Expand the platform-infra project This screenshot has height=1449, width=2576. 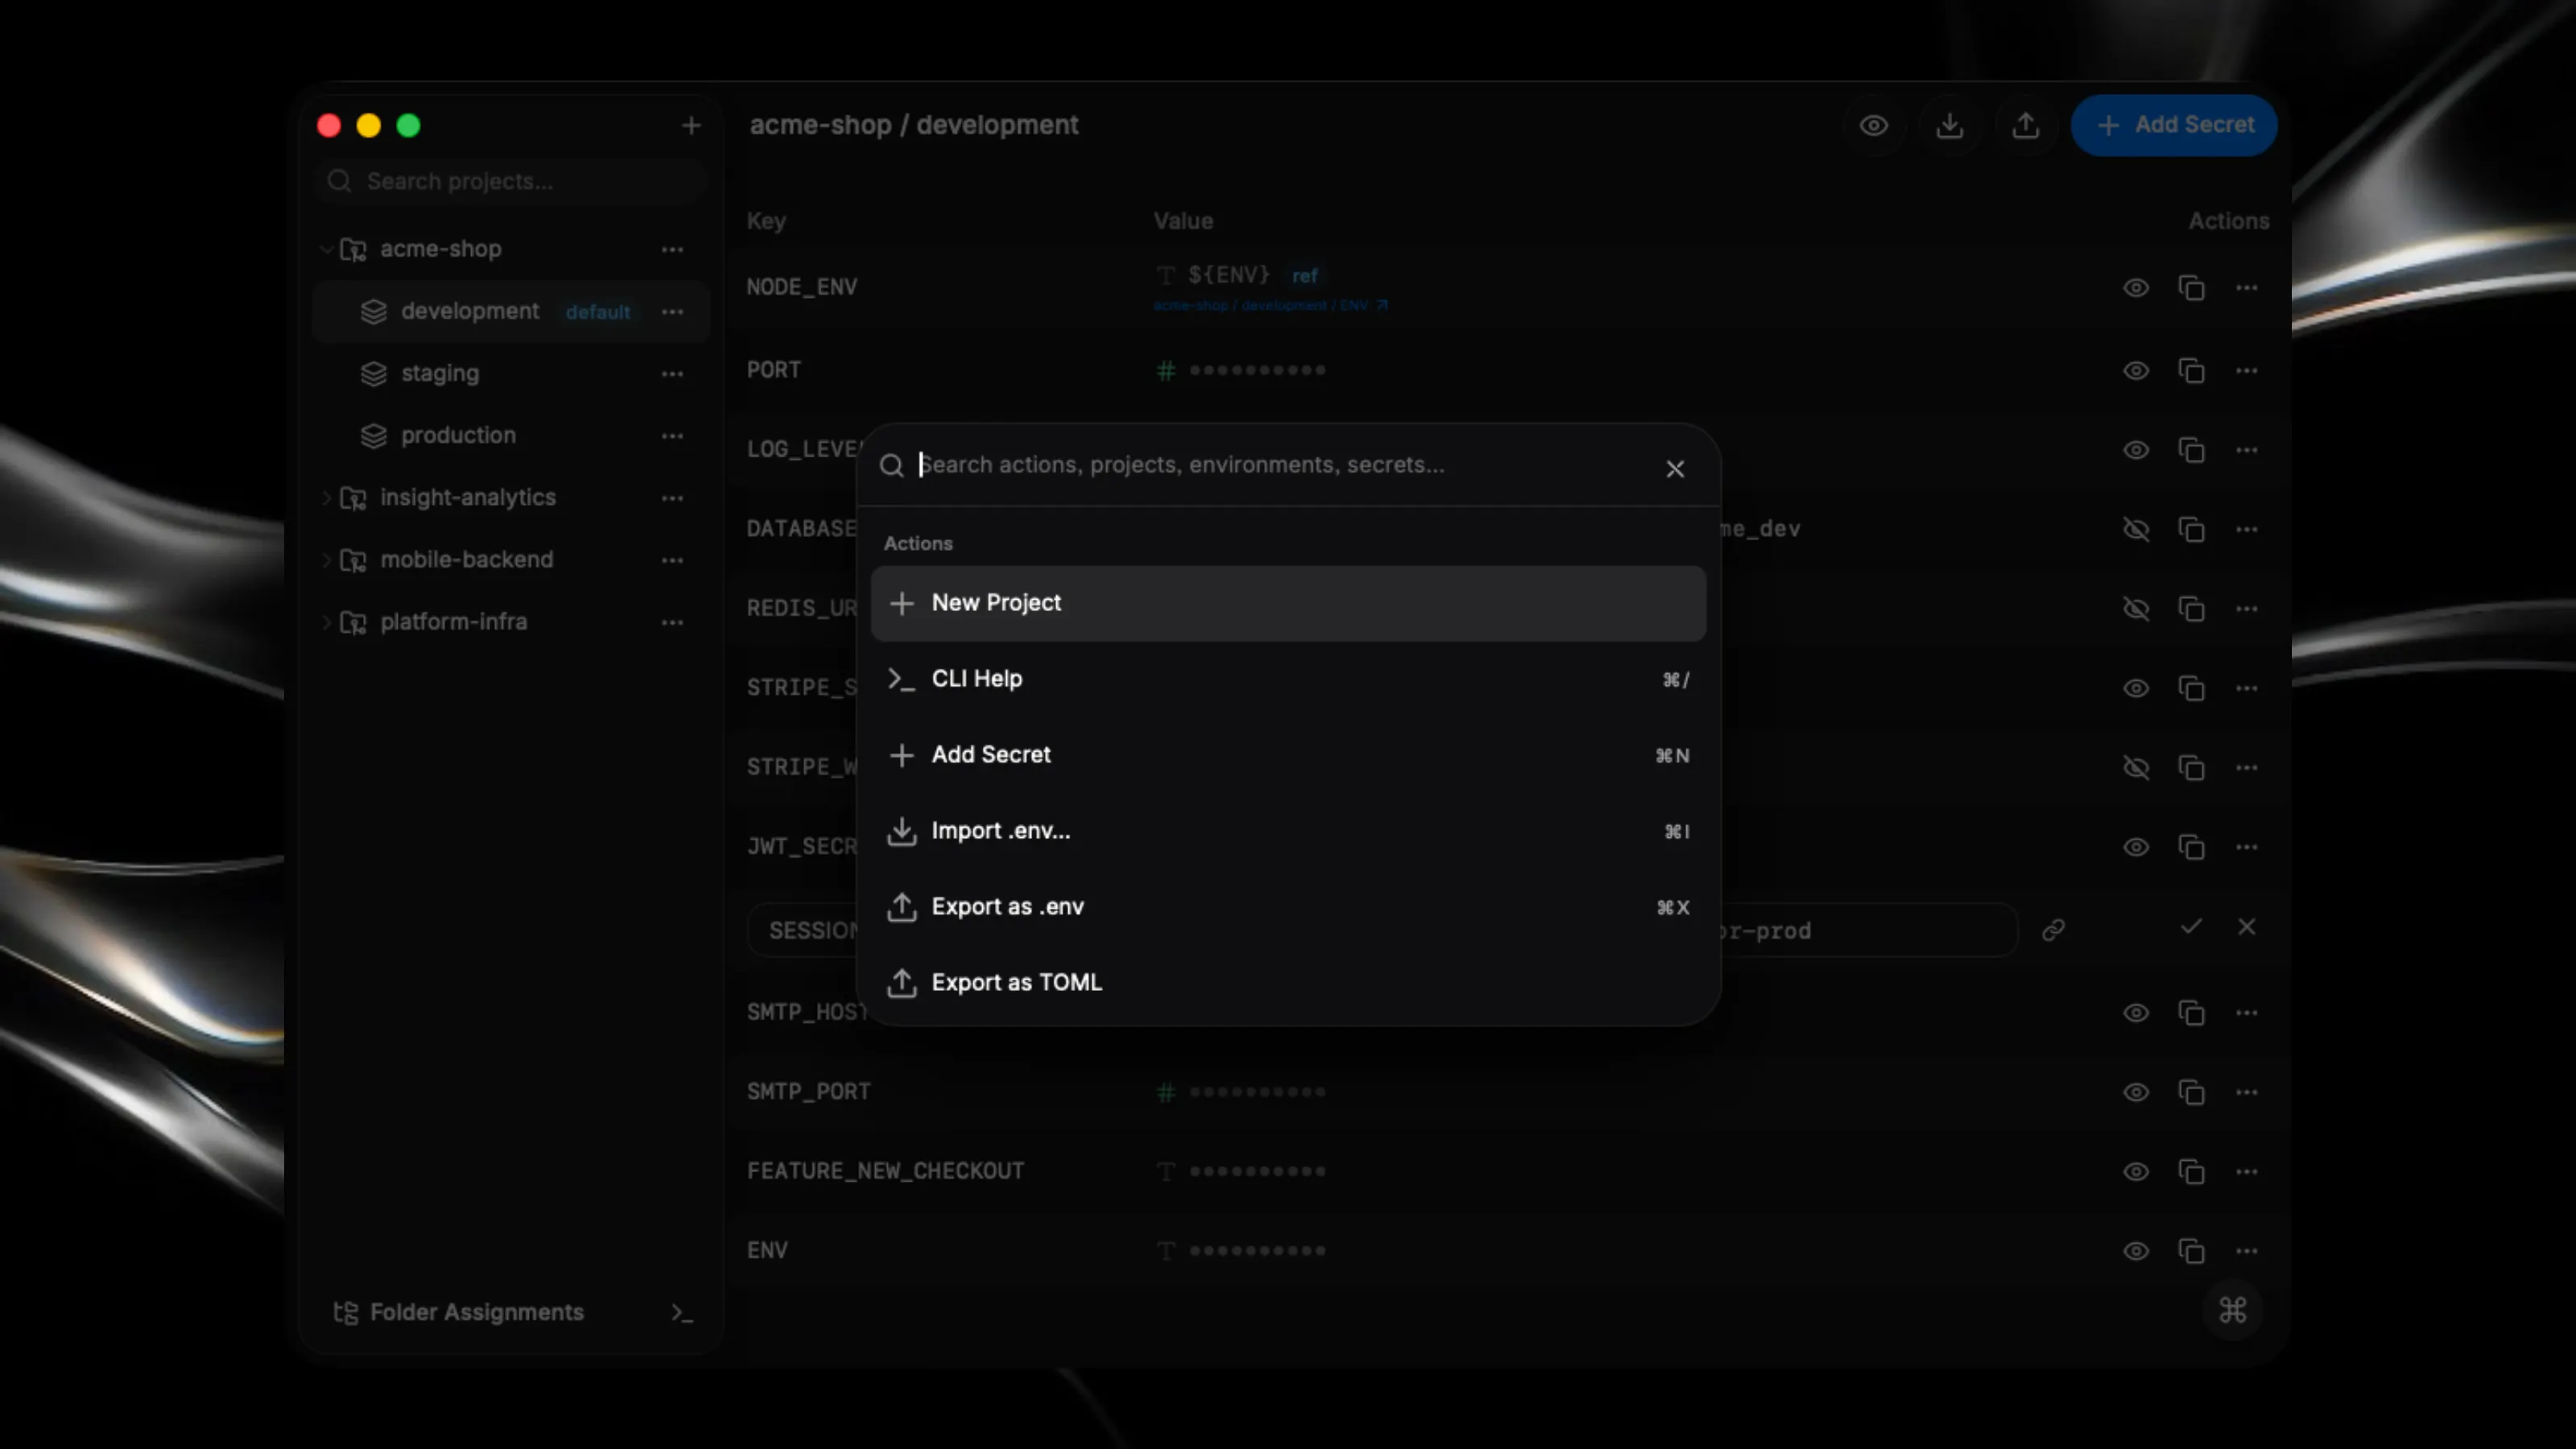(x=326, y=621)
